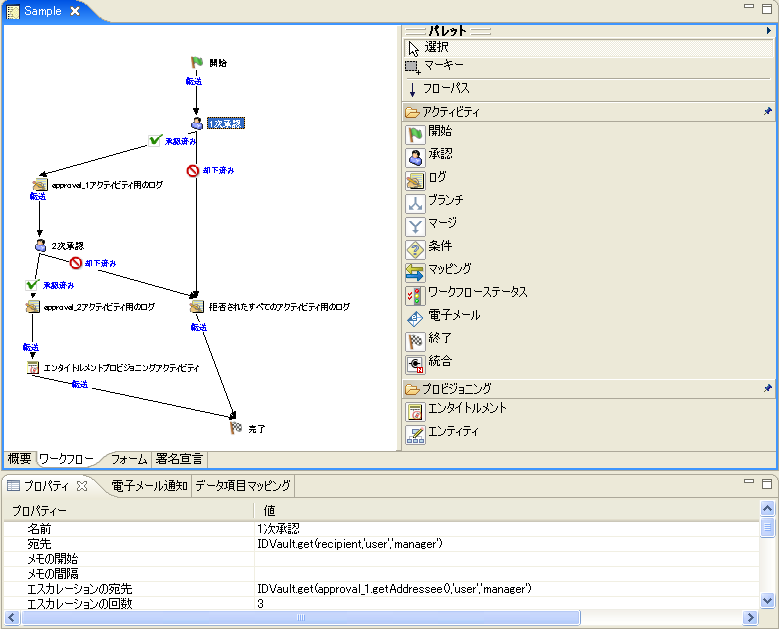
Task: Click the プロパティー column header
Action: click(x=129, y=511)
